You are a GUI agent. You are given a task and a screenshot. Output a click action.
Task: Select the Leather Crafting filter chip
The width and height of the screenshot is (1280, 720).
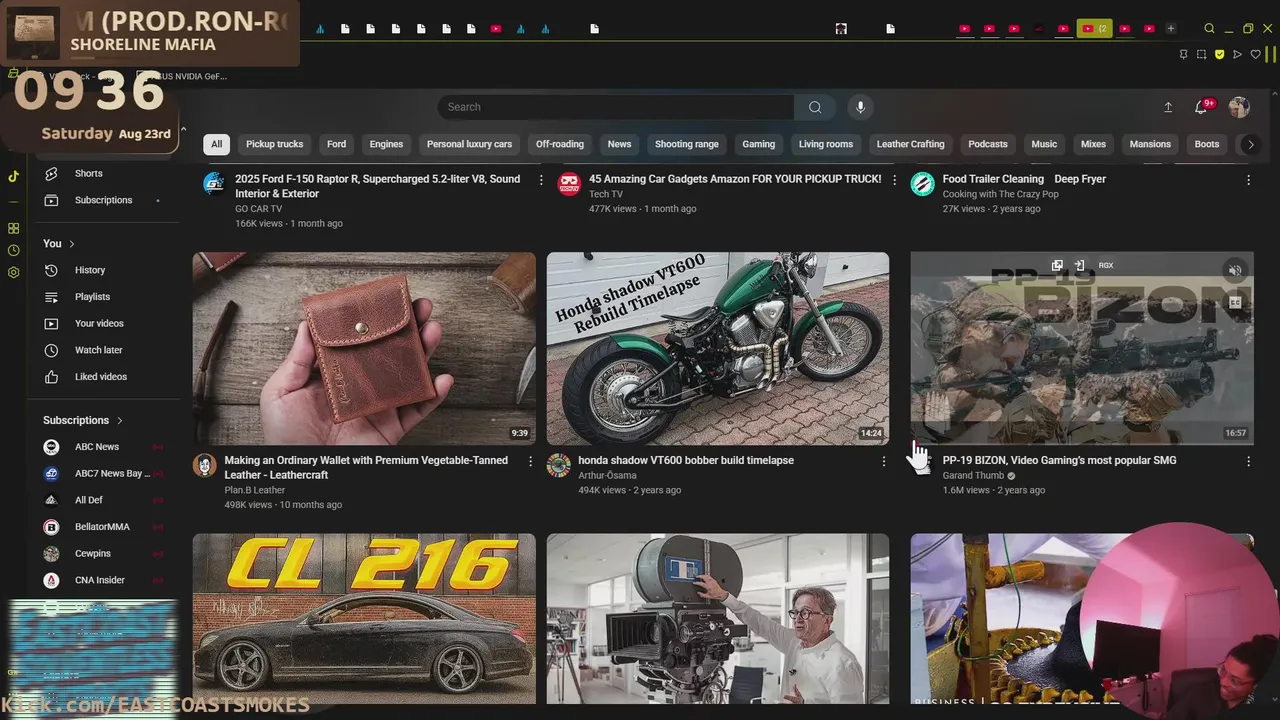pos(910,144)
